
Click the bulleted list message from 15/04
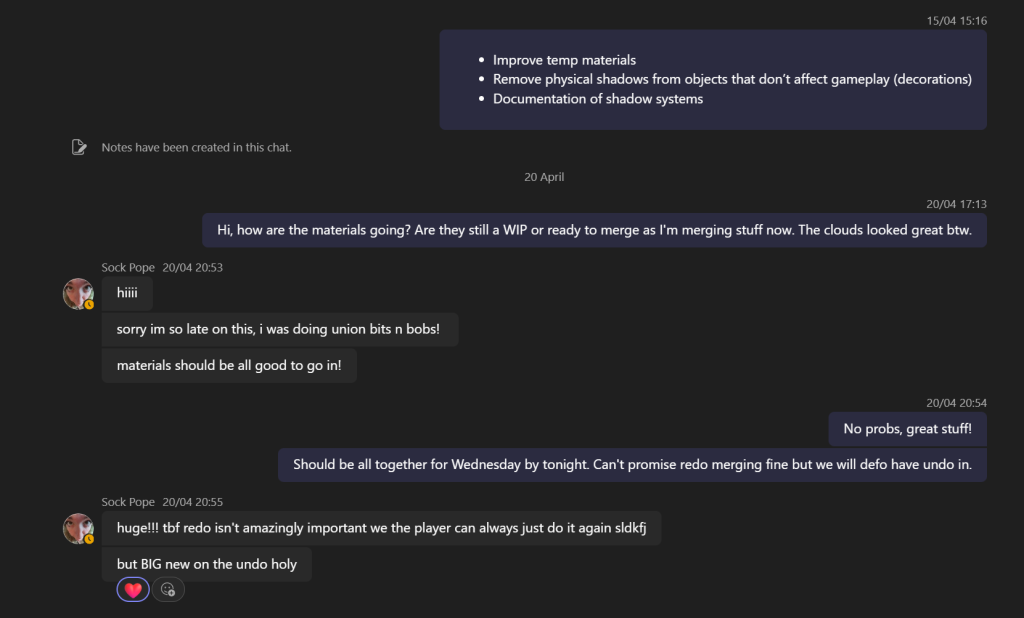(713, 79)
